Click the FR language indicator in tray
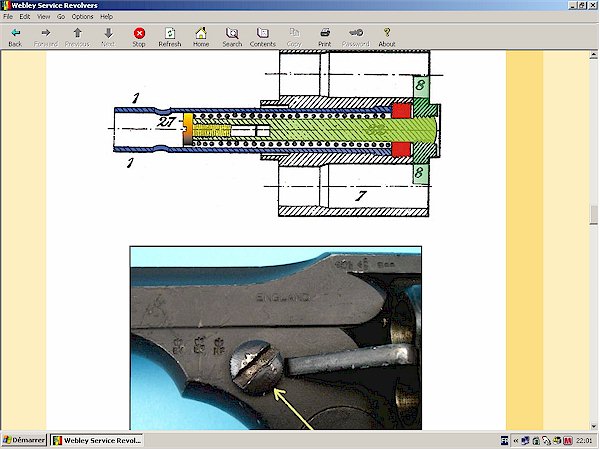This screenshot has height=450, width=600. tap(505, 441)
